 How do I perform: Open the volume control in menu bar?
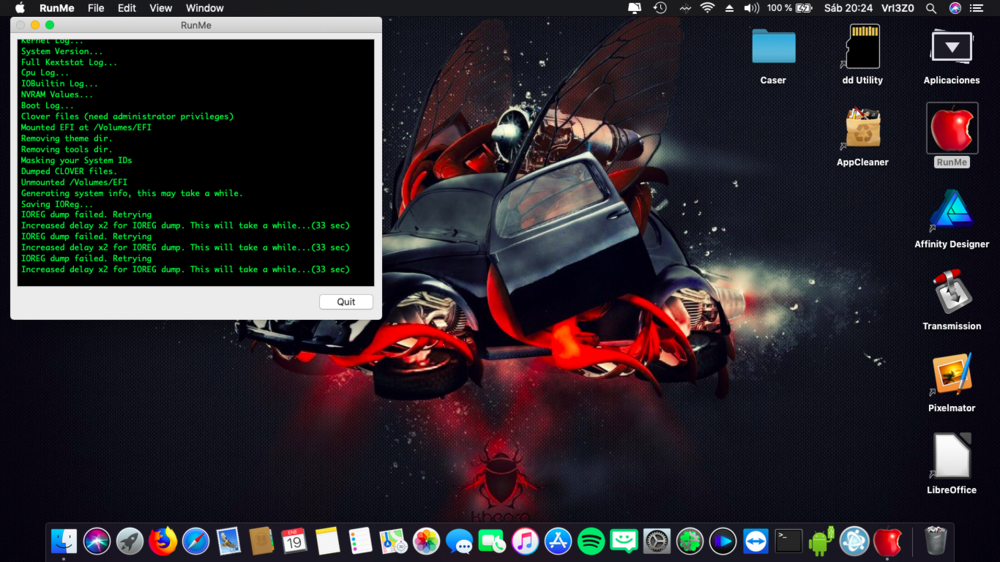pos(751,8)
